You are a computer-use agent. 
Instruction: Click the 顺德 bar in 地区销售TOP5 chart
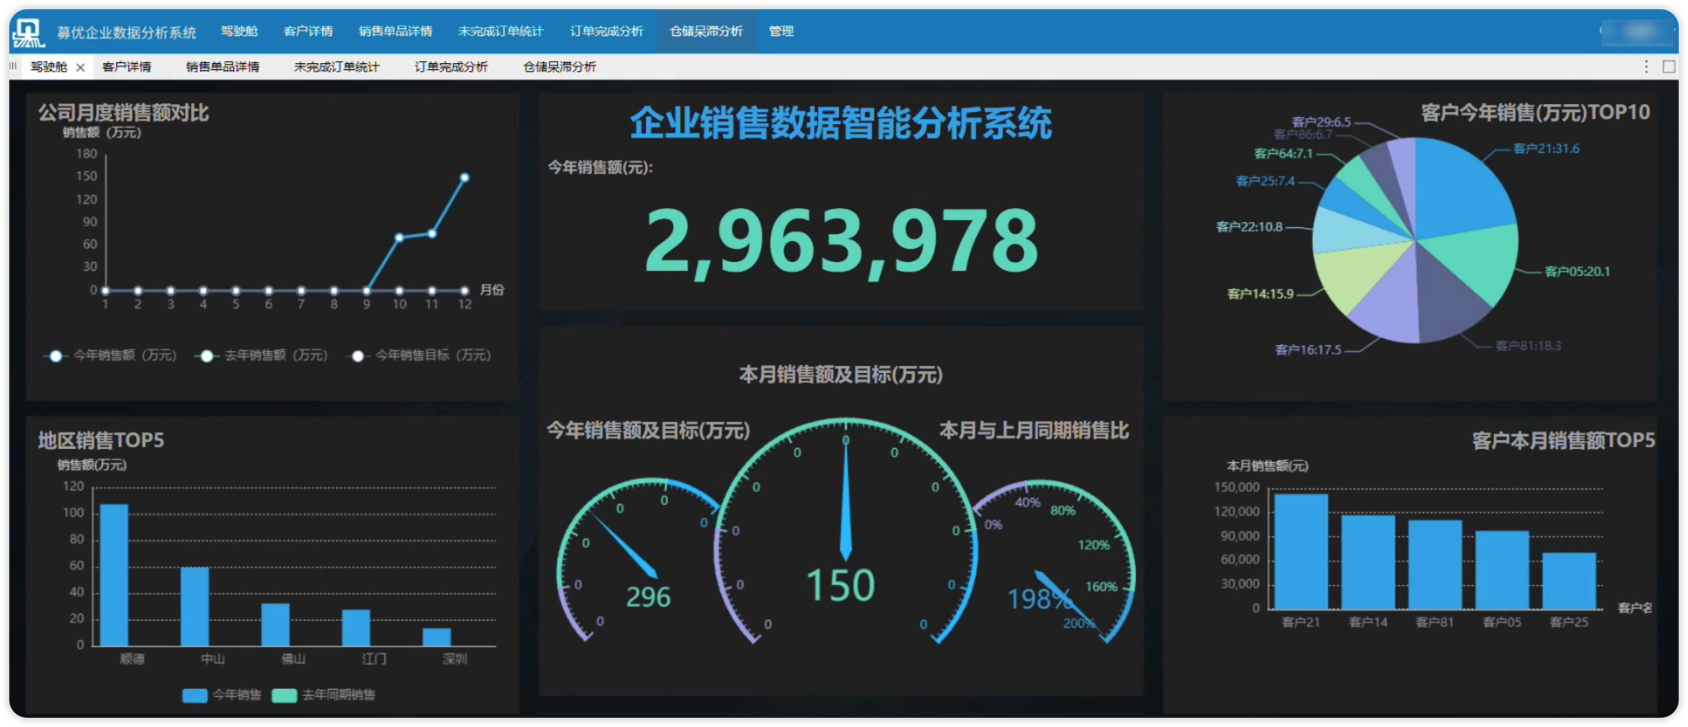point(114,575)
